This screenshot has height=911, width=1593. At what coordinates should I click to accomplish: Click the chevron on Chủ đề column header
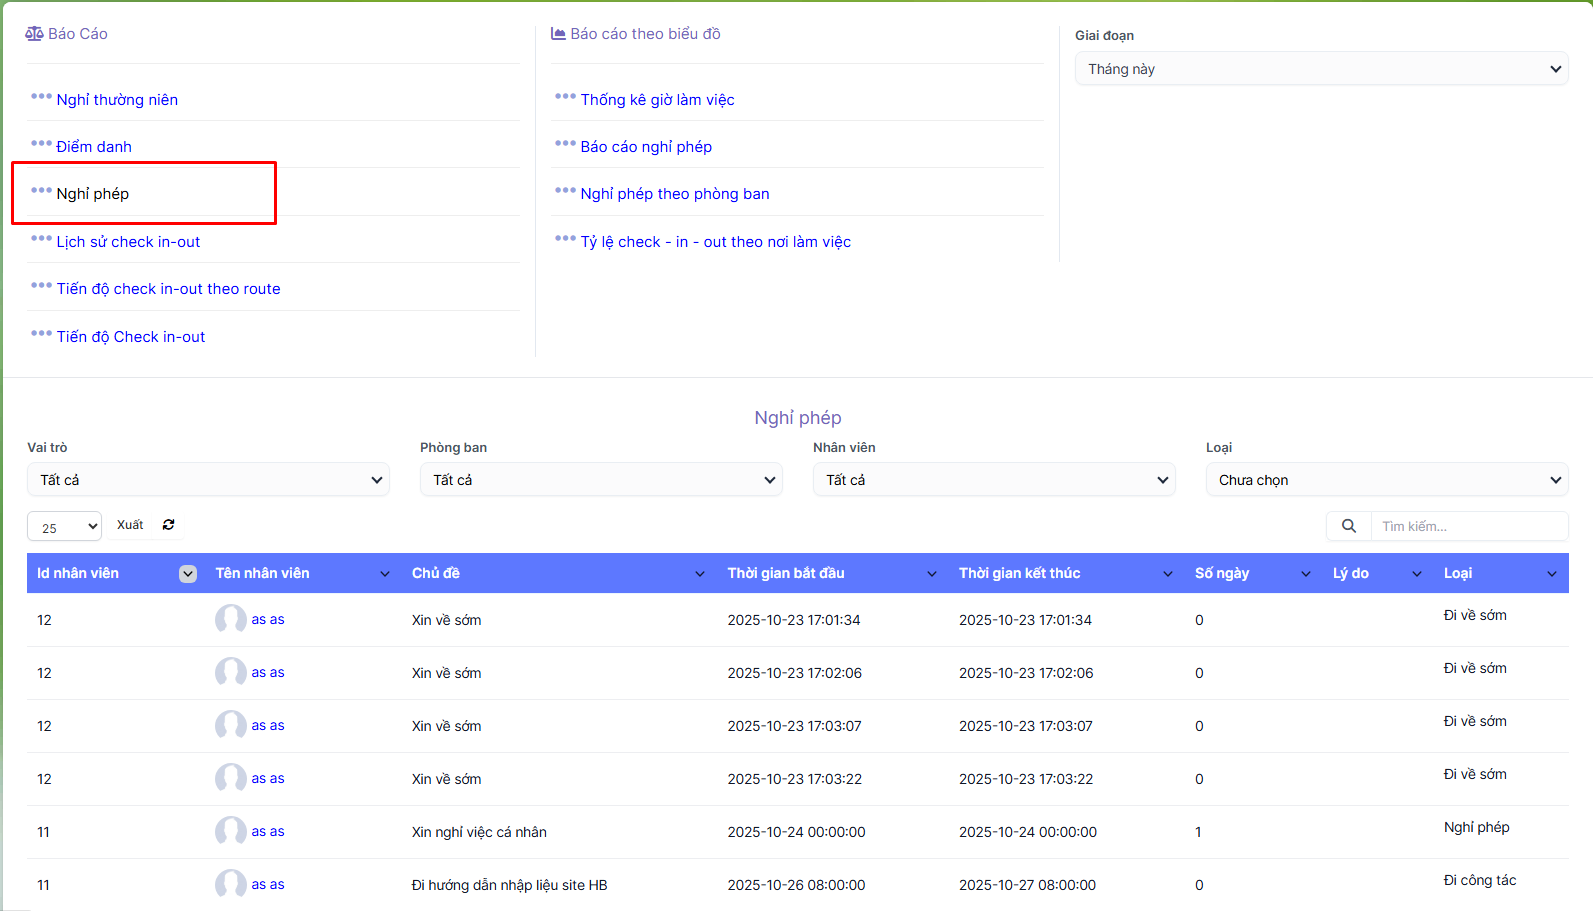pos(700,574)
